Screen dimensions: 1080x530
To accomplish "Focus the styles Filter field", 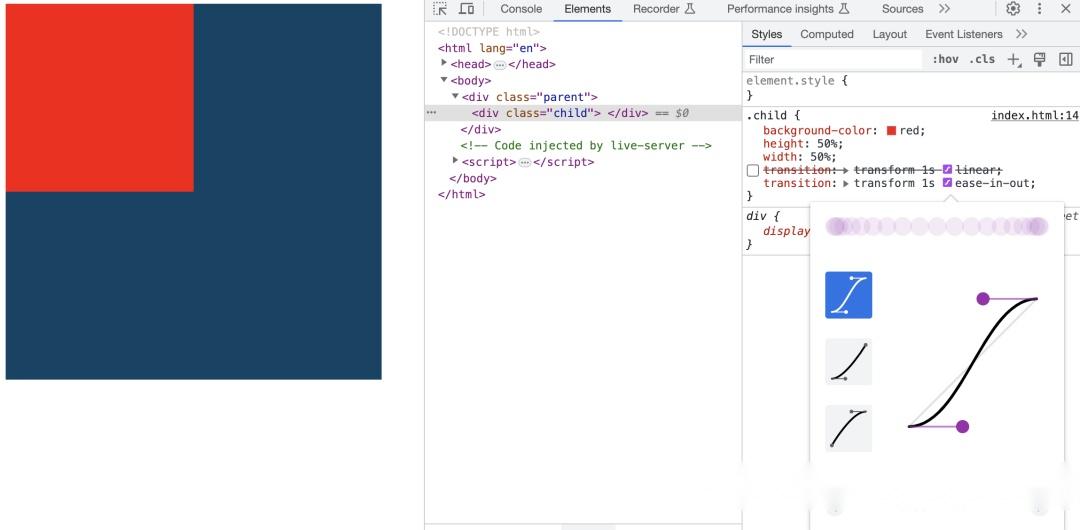I will 833,59.
